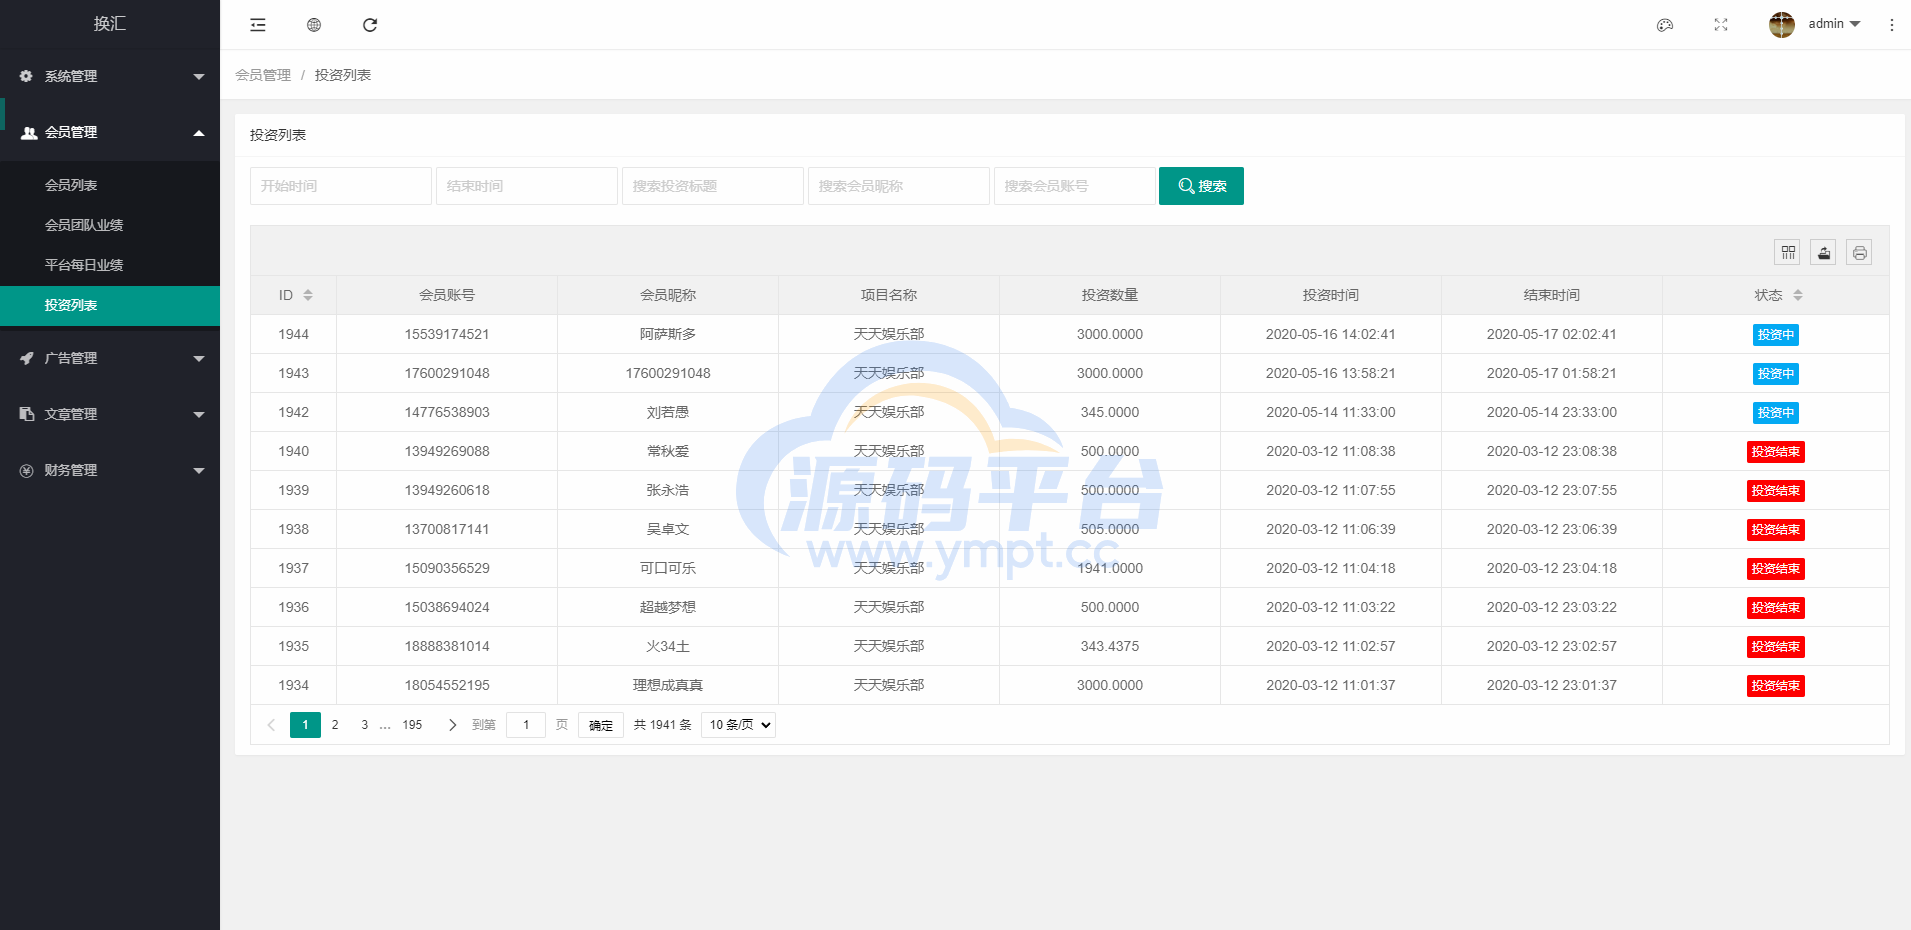Image resolution: width=1911 pixels, height=930 pixels.
Task: Collapse the 会员管理 menu
Action: pos(110,132)
